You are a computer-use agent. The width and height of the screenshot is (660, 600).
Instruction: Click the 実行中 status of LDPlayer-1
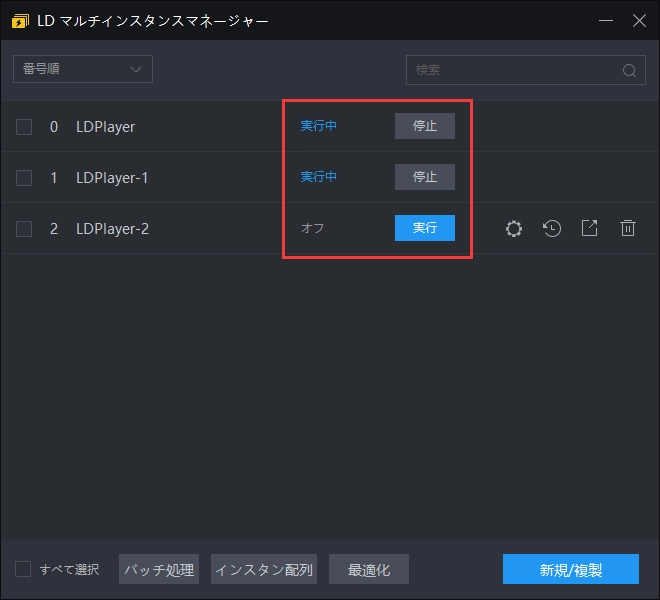pos(319,176)
